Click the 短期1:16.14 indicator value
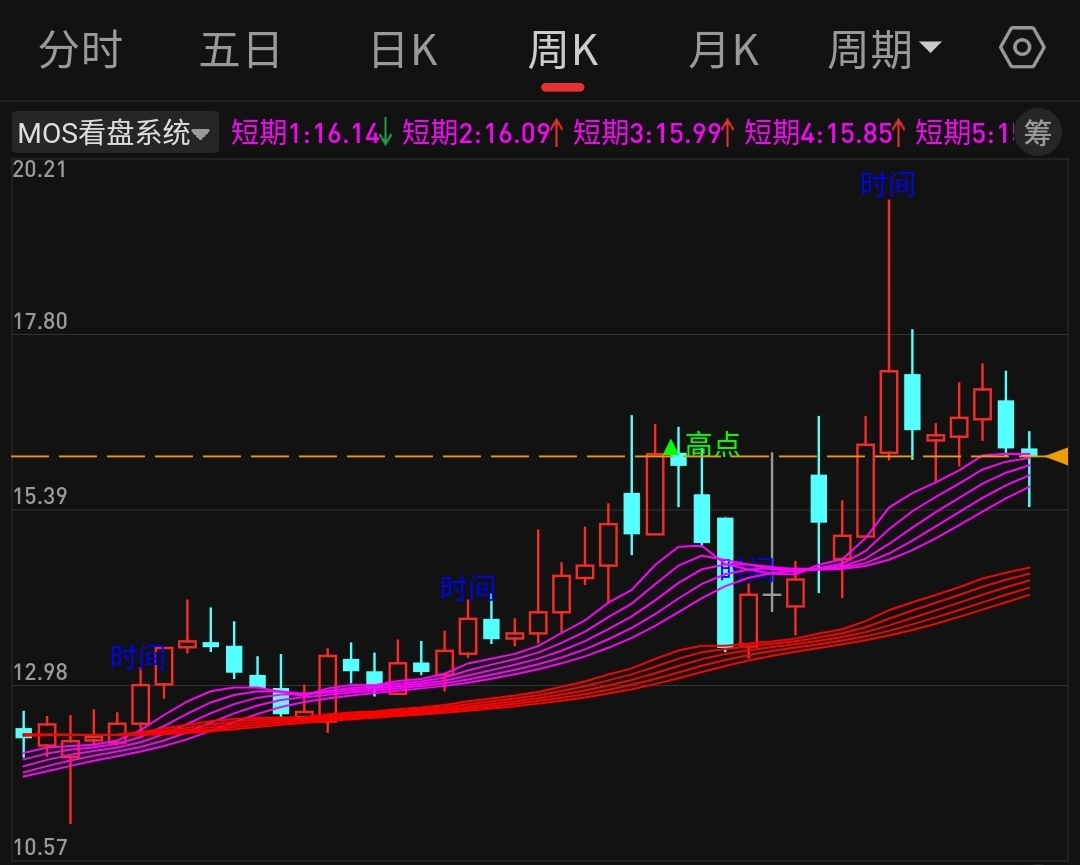Image resolution: width=1080 pixels, height=865 pixels. click(x=311, y=132)
